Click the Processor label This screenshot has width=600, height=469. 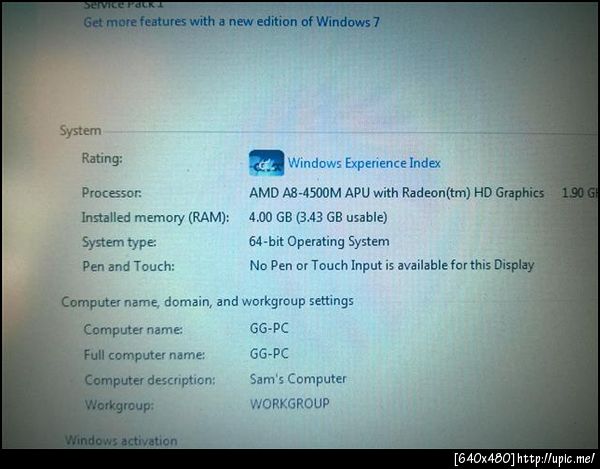[x=111, y=192]
